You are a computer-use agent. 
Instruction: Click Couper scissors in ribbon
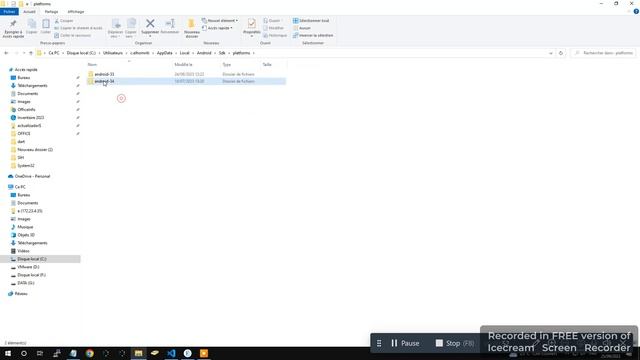tap(64, 20)
